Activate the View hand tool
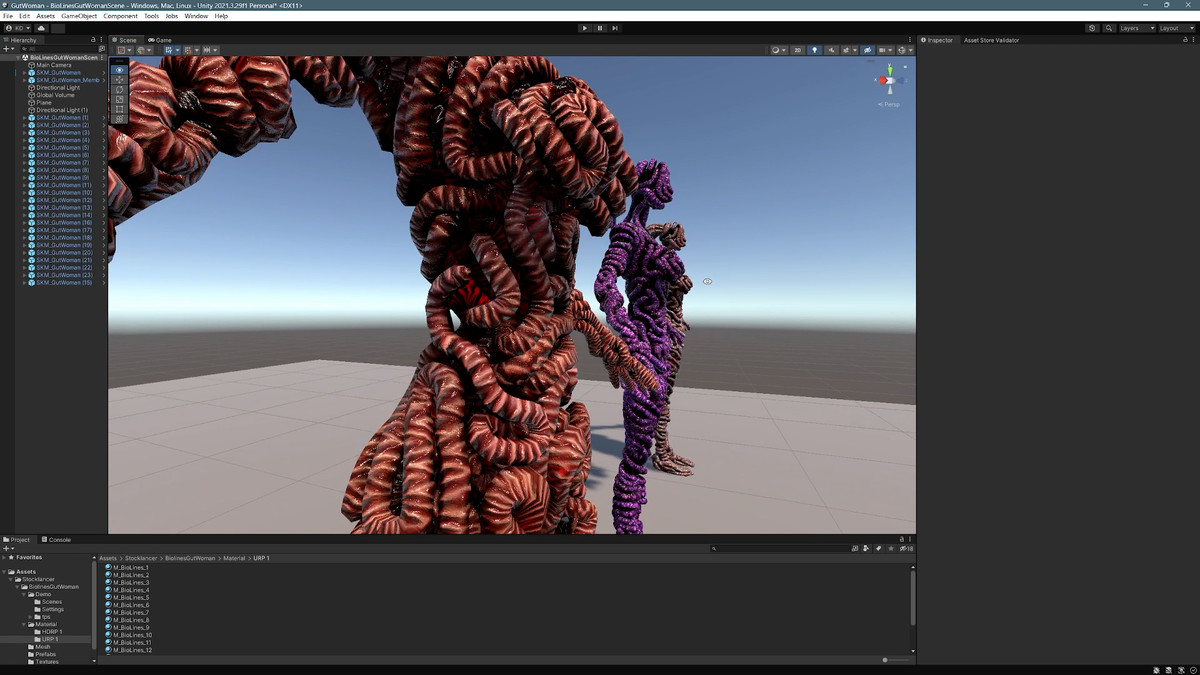1200x675 pixels. (x=119, y=70)
